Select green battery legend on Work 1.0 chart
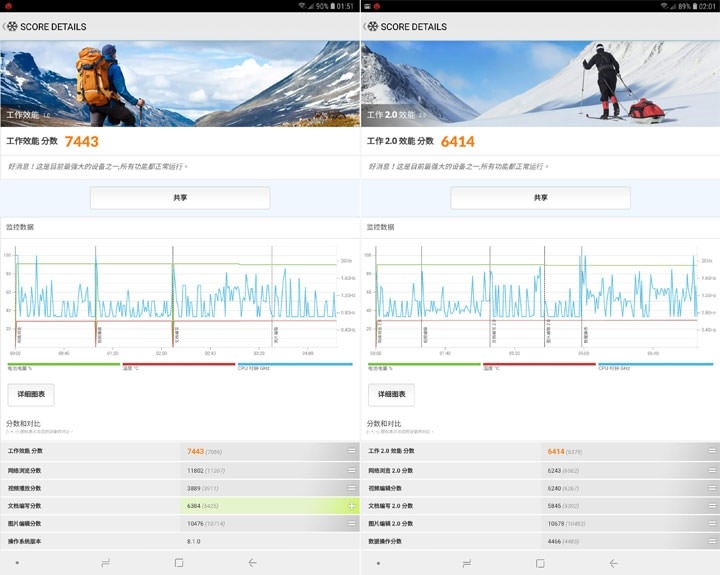Image resolution: width=720 pixels, height=575 pixels. click(63, 366)
